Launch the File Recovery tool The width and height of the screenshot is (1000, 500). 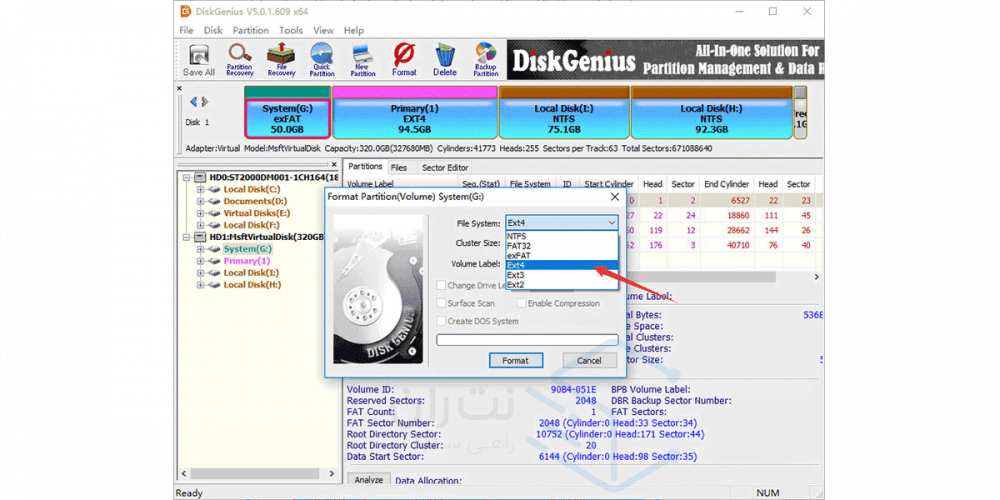pyautogui.click(x=281, y=59)
